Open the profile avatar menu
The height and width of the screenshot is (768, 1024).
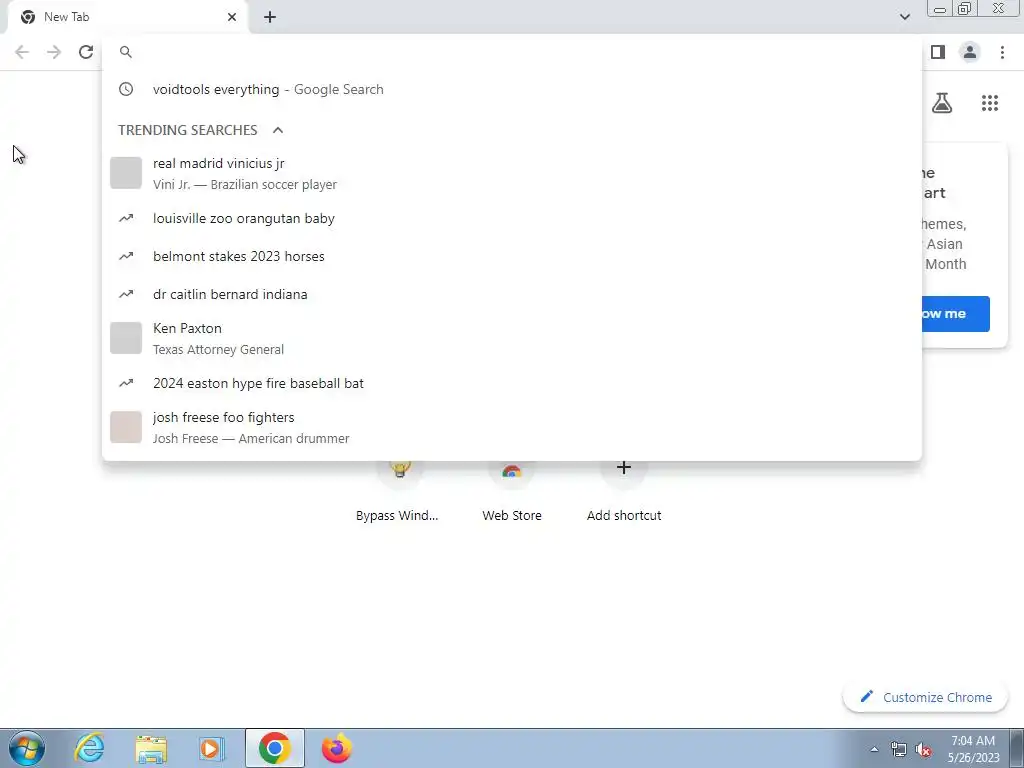(x=970, y=52)
